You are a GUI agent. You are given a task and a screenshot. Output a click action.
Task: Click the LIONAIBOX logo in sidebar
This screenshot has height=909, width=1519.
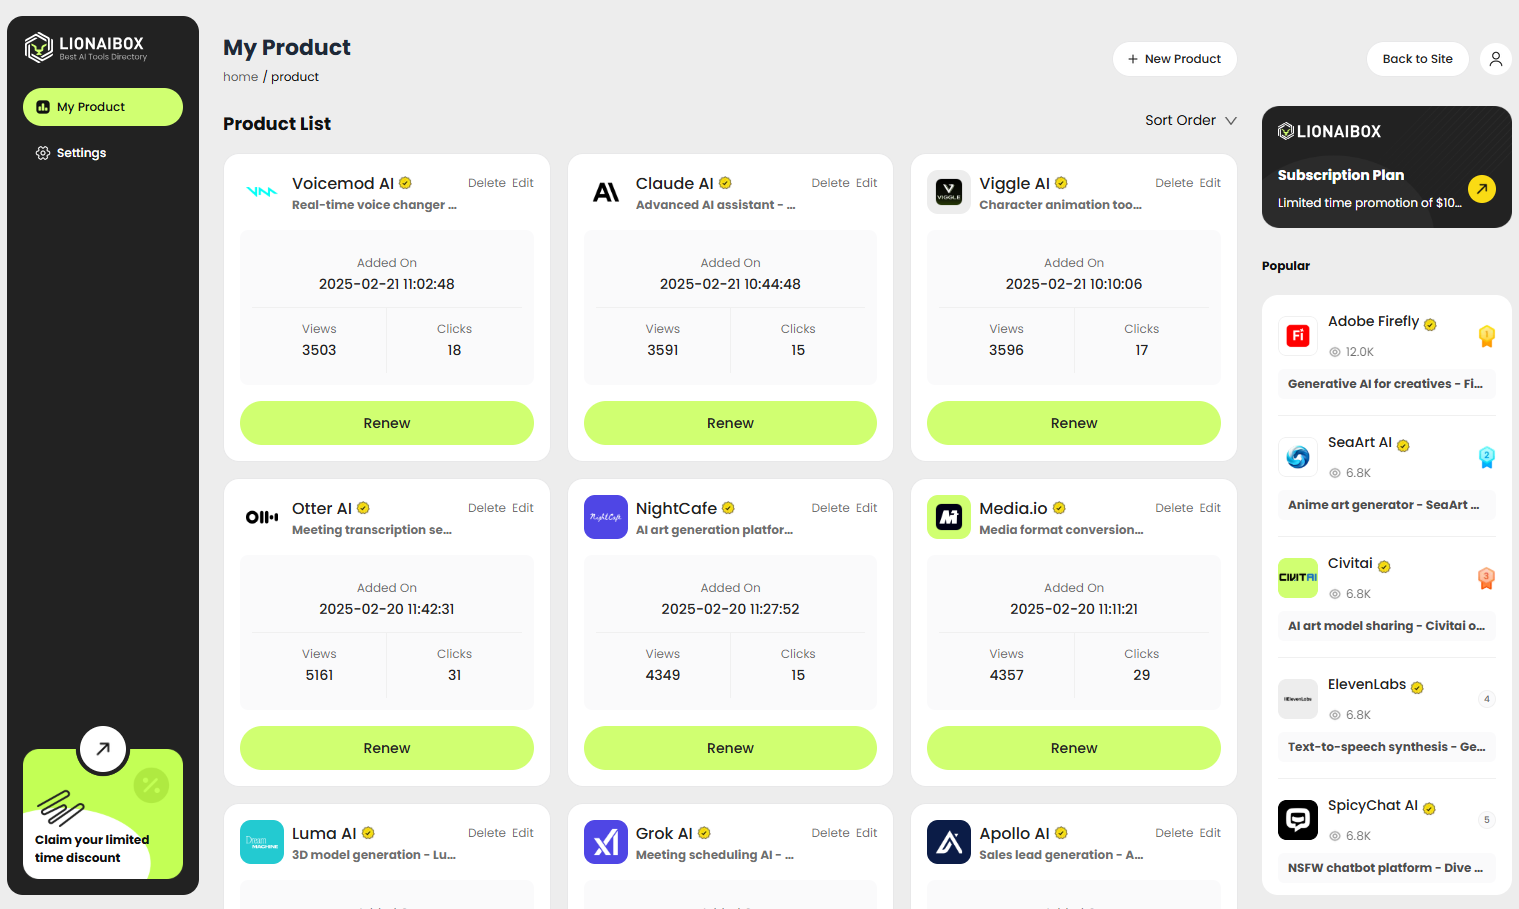click(x=86, y=47)
